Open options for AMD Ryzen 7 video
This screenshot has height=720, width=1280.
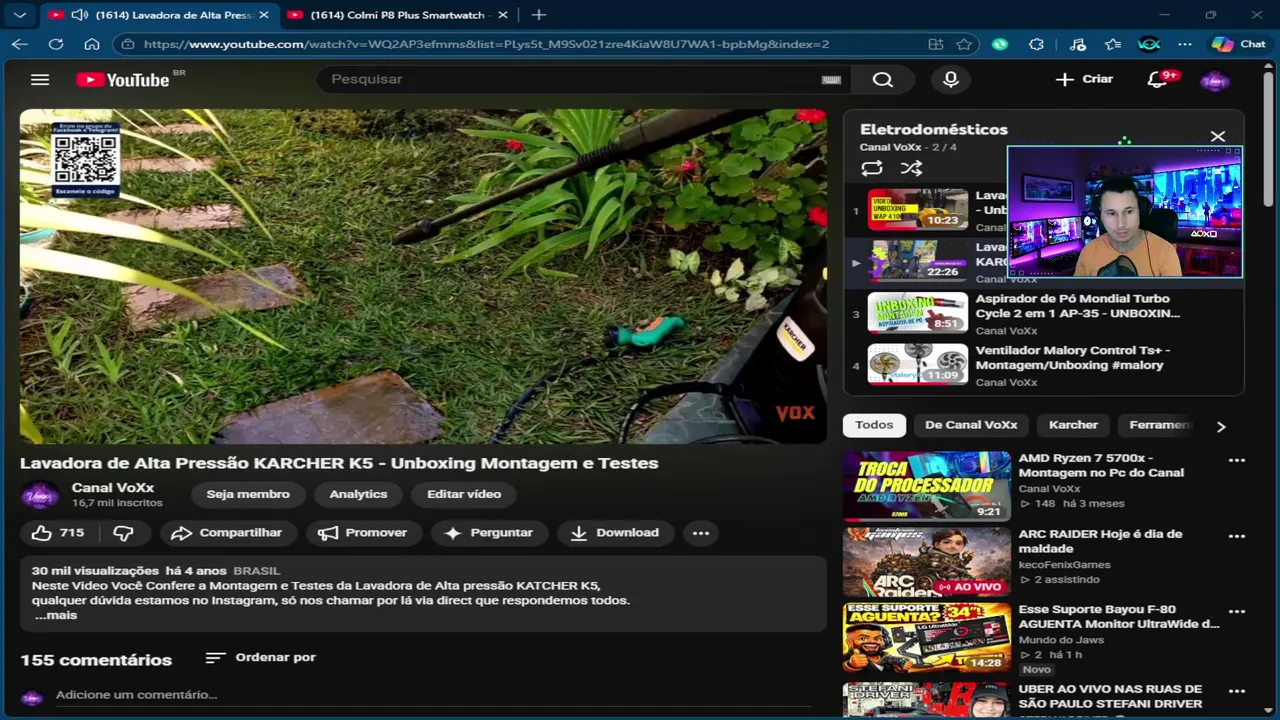tap(1237, 461)
